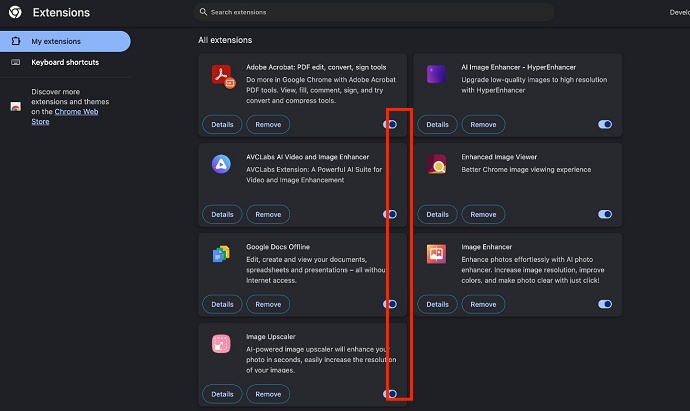Click 'Adobe Acrobat: PDF edit, convert, sign tools' title

coord(316,67)
